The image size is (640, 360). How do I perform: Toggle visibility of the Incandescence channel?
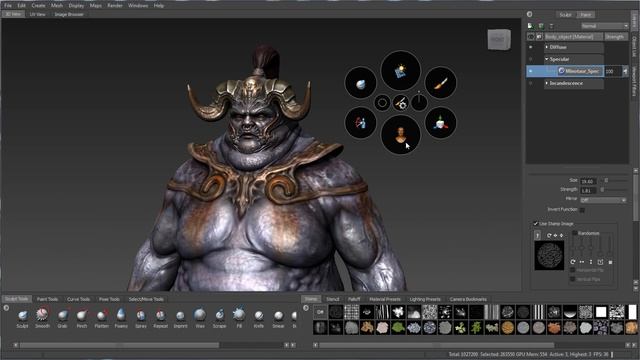point(531,83)
